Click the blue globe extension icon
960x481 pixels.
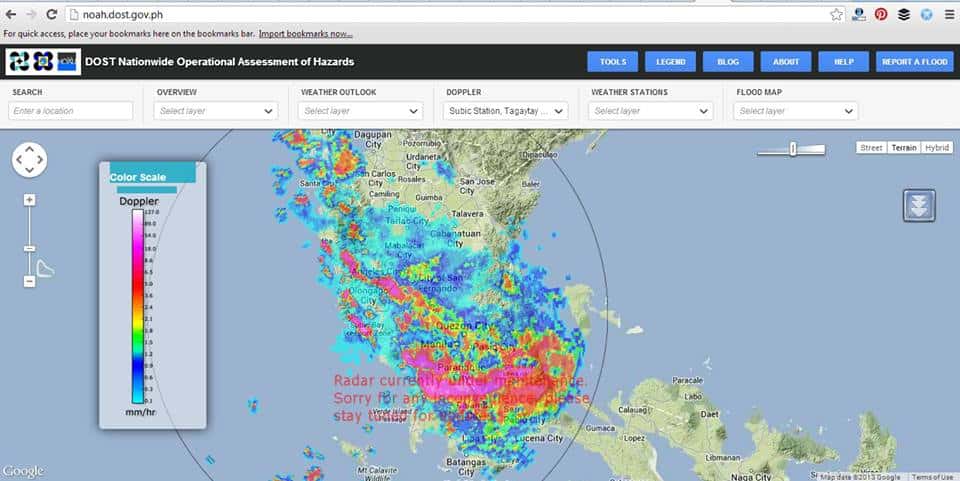pyautogui.click(x=926, y=14)
